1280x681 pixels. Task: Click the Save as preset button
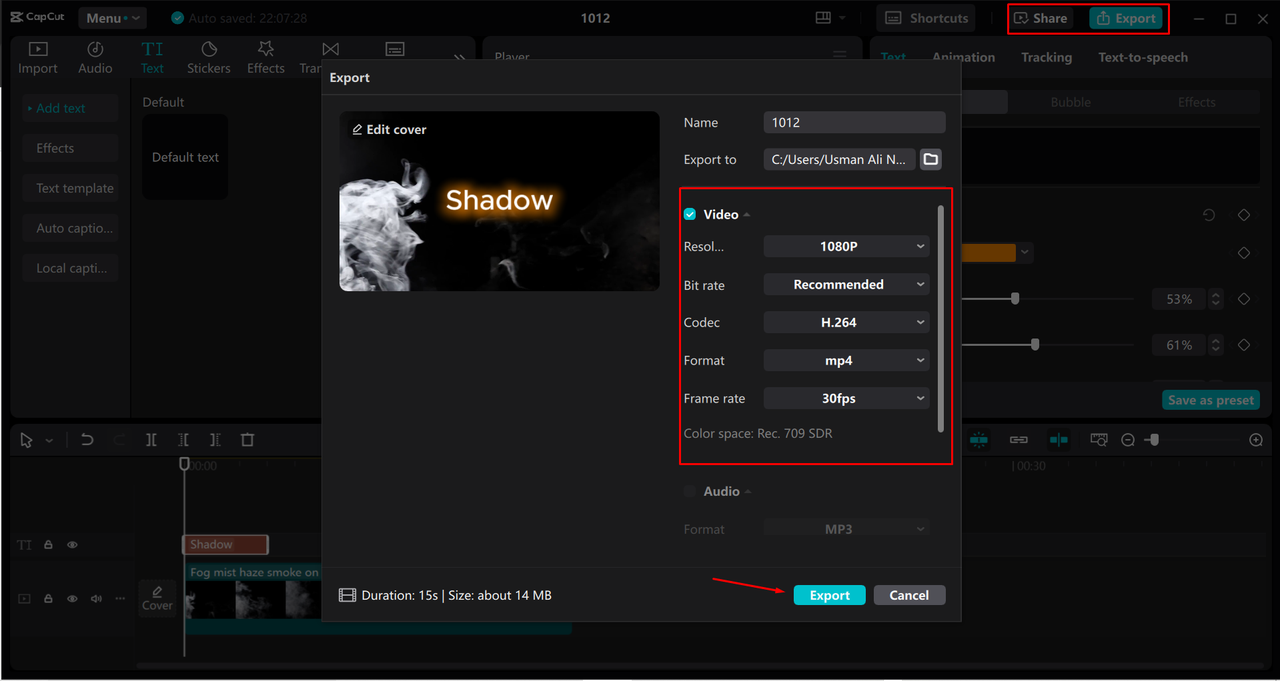(1212, 400)
